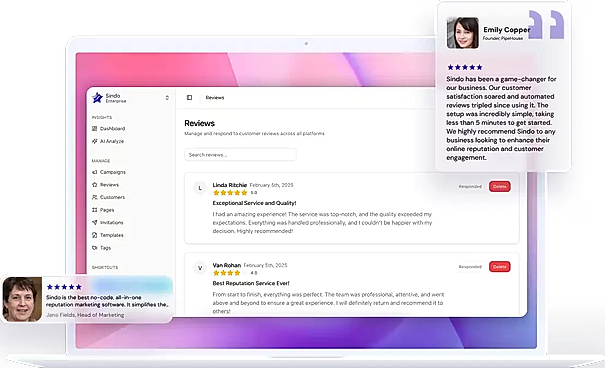Delete Linda Ritchie's review
This screenshot has height=368, width=605.
(500, 186)
